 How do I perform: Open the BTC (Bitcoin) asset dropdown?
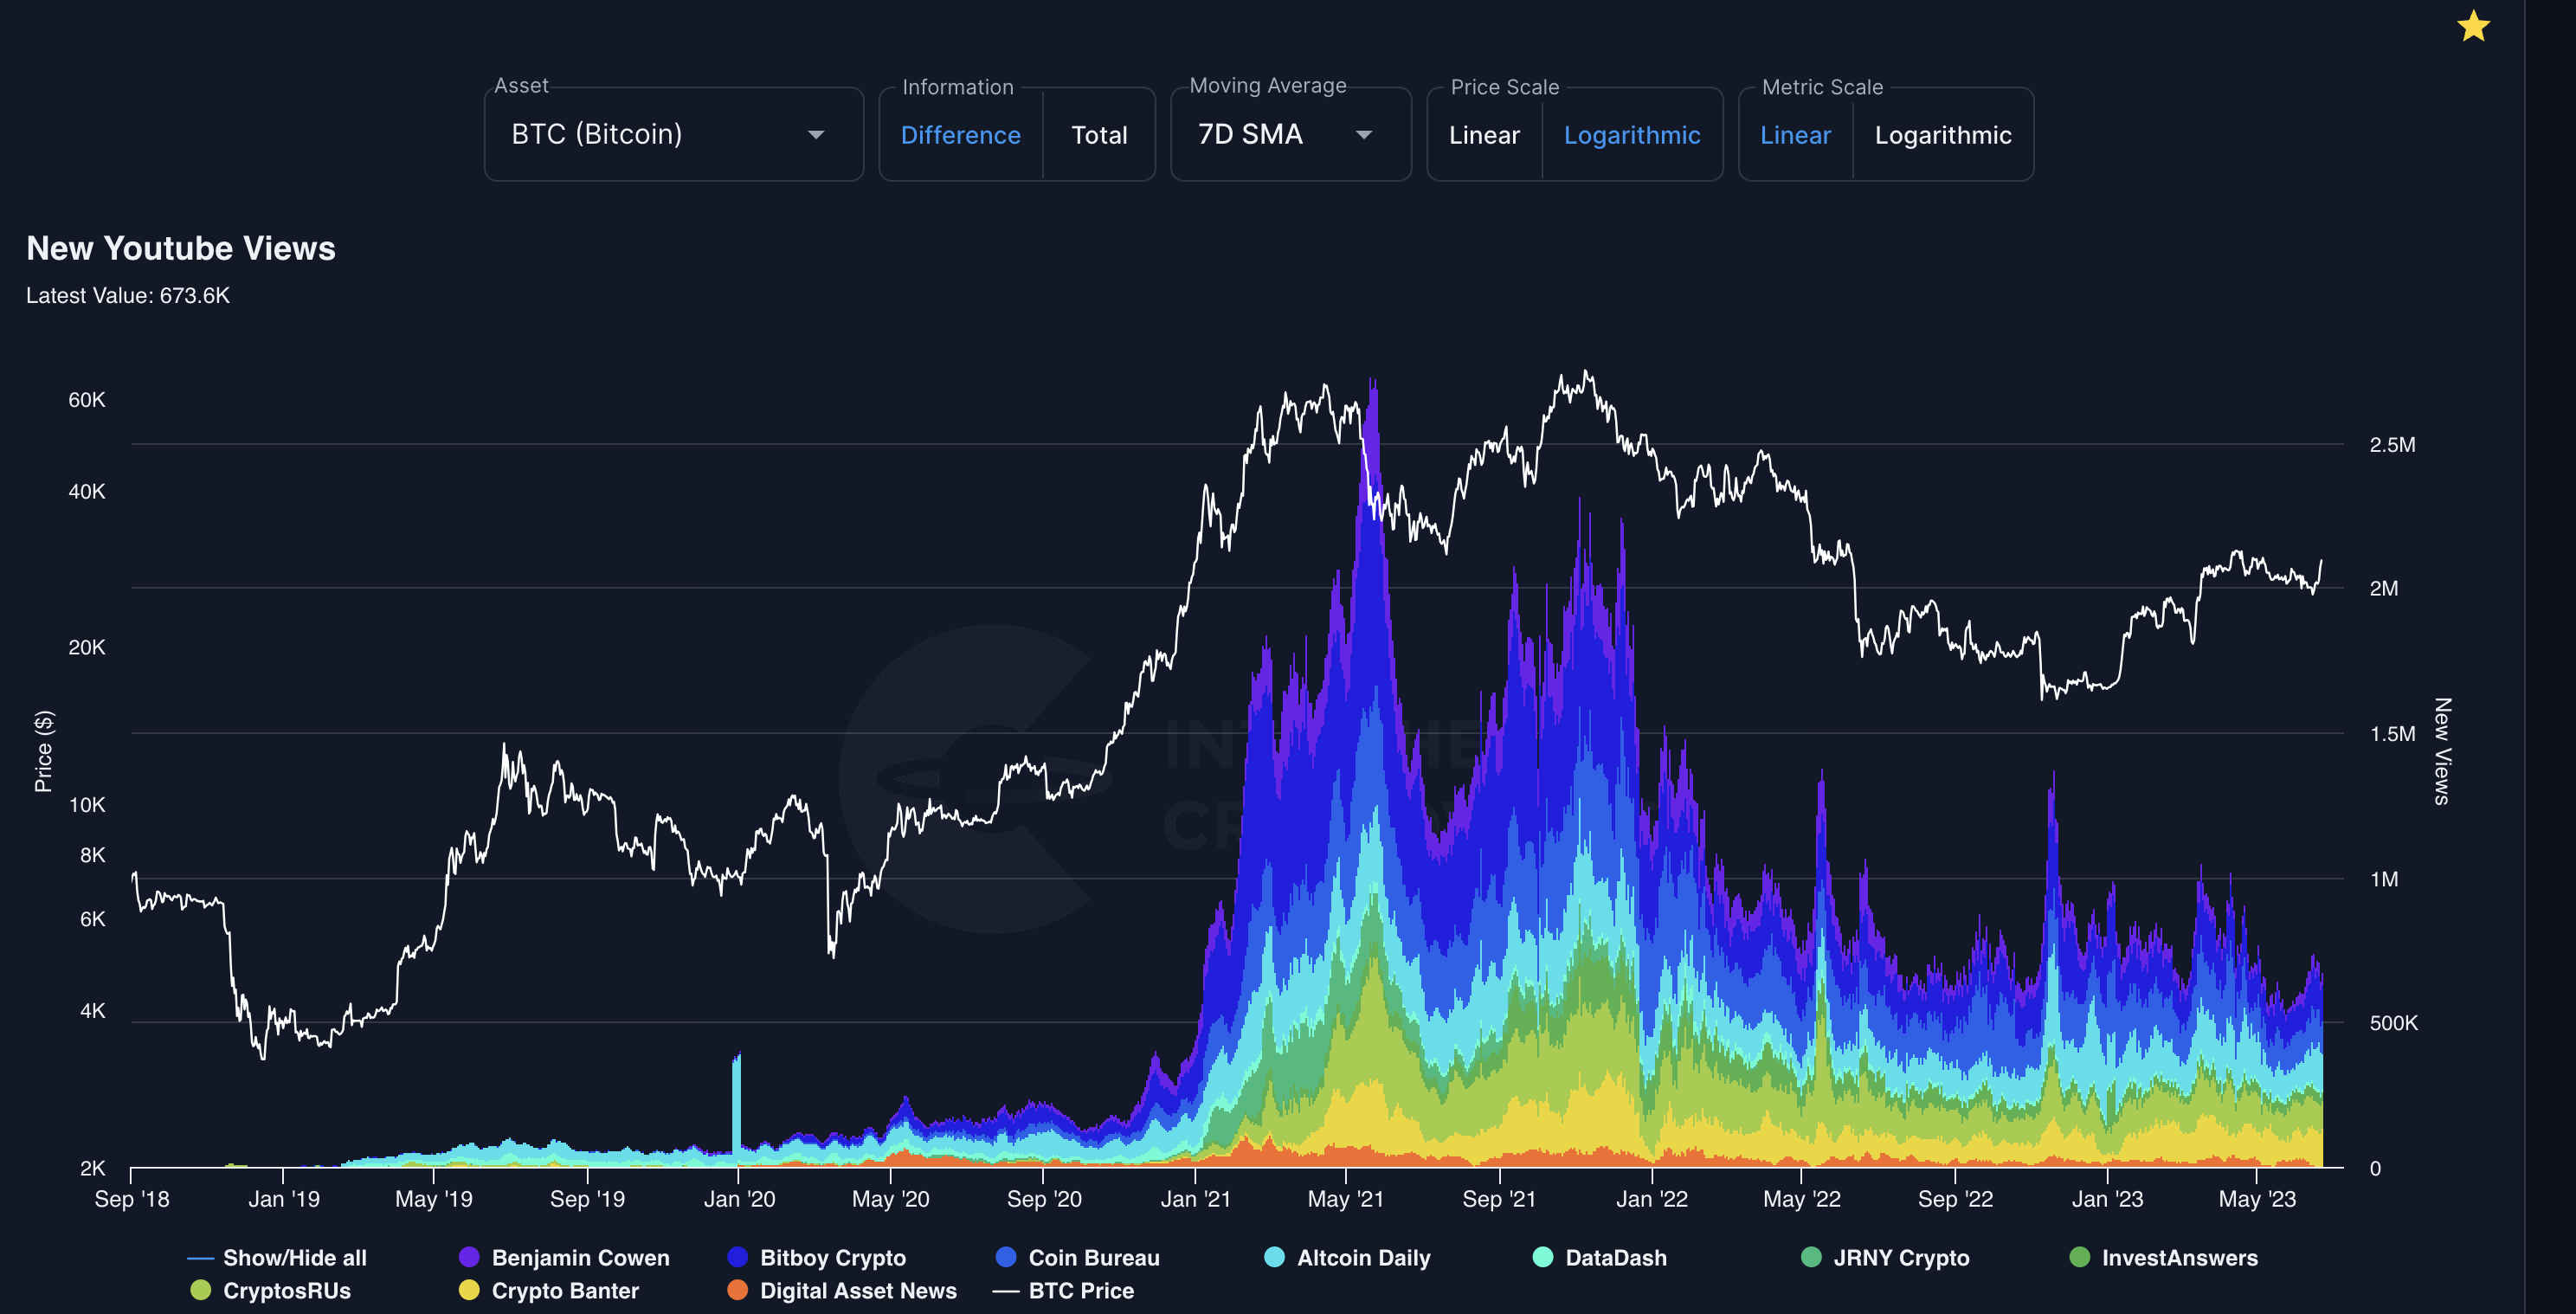point(596,134)
